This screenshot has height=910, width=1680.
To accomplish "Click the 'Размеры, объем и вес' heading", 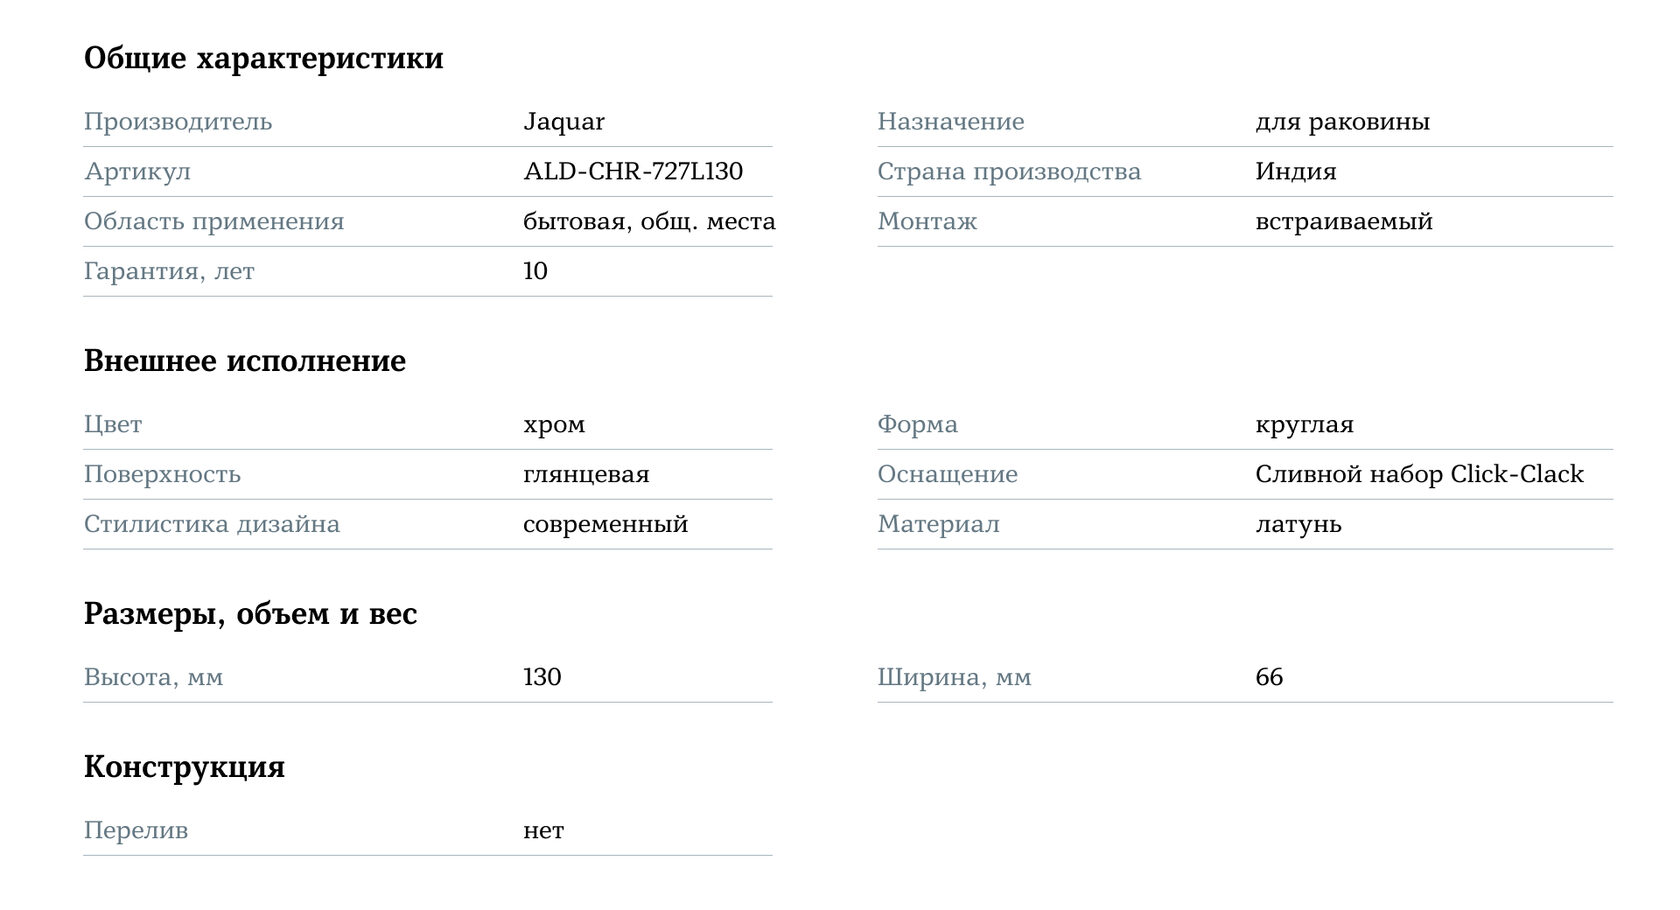I will [250, 614].
